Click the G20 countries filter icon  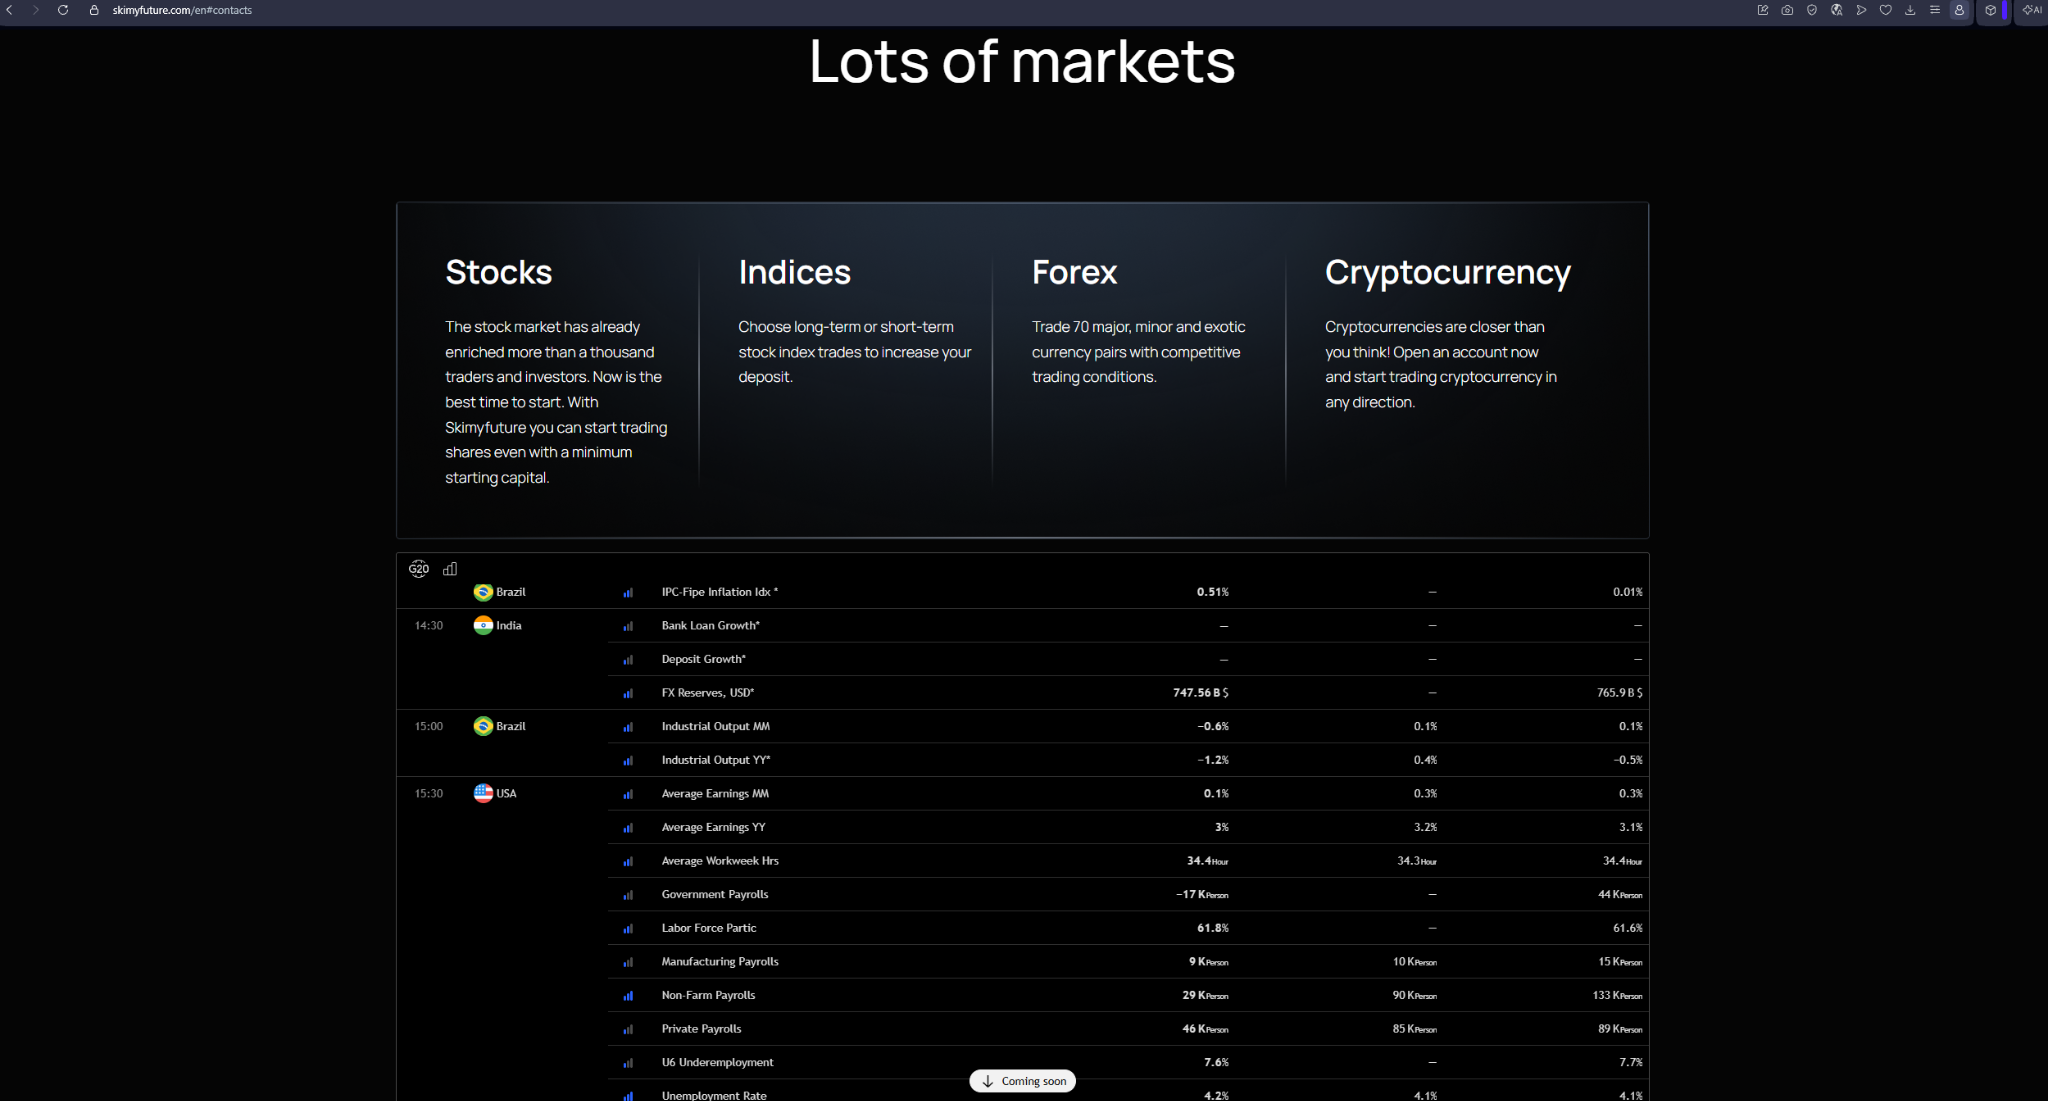pyautogui.click(x=419, y=569)
